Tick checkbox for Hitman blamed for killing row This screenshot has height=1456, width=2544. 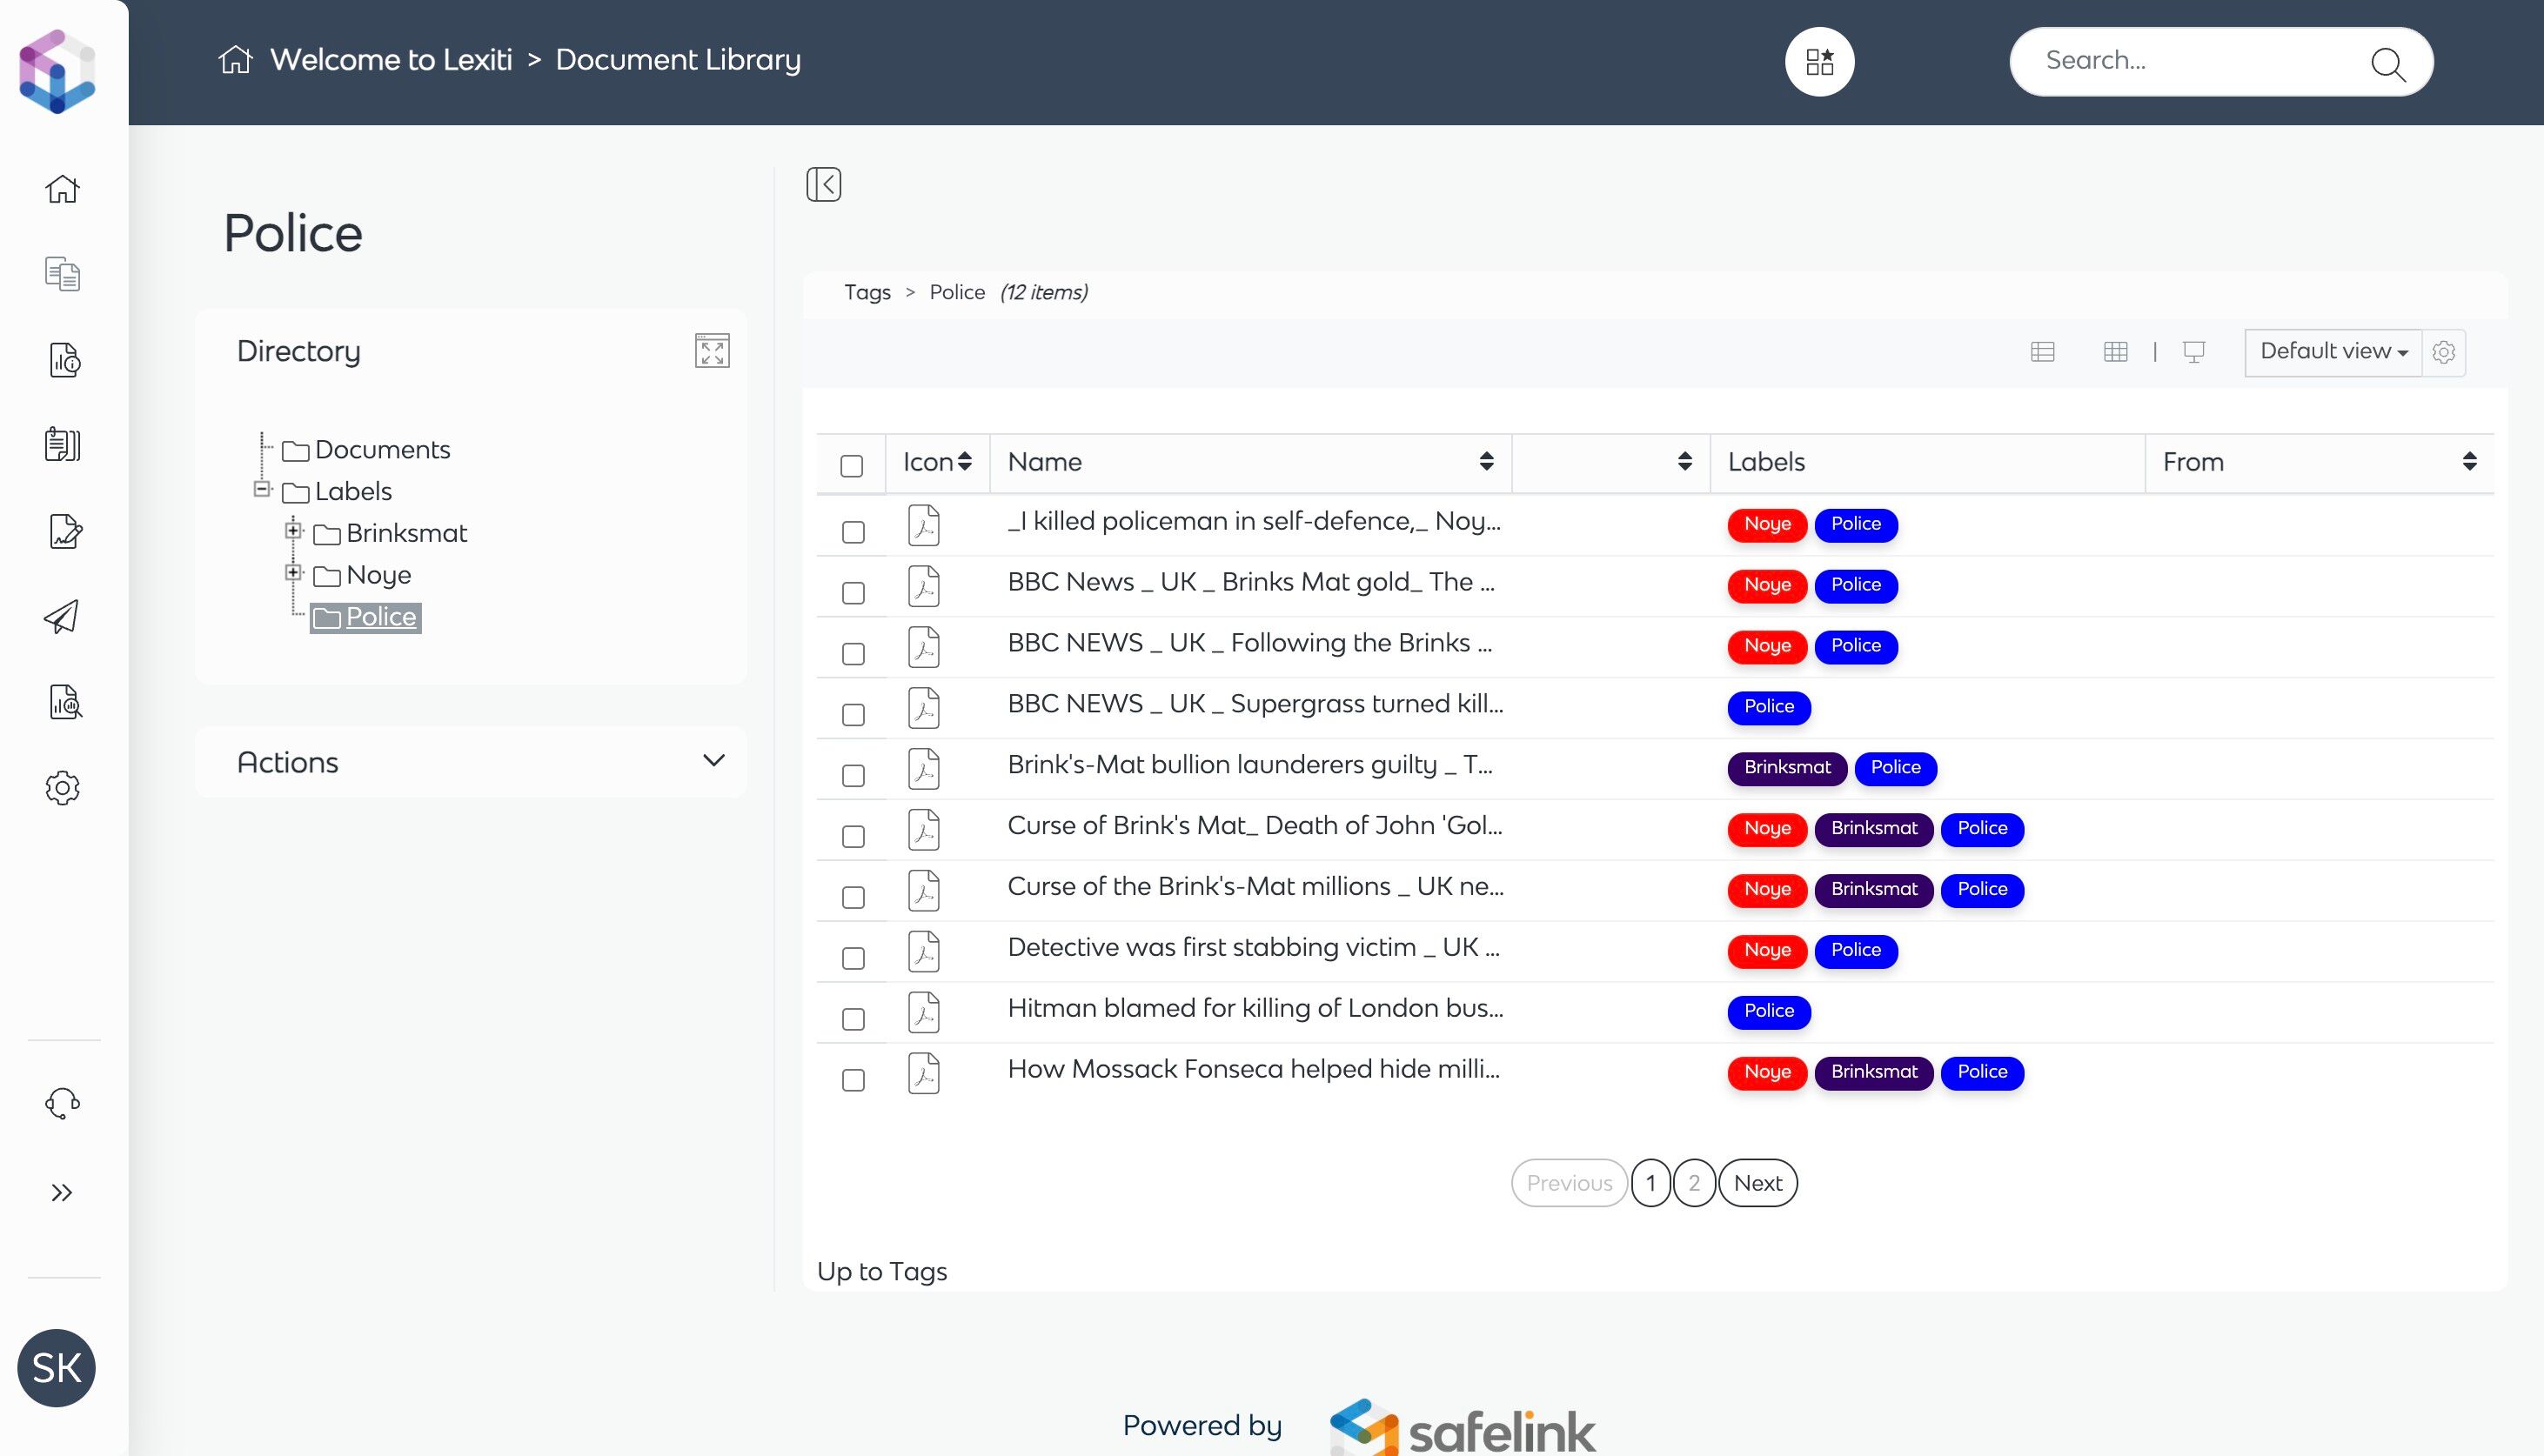853,1019
